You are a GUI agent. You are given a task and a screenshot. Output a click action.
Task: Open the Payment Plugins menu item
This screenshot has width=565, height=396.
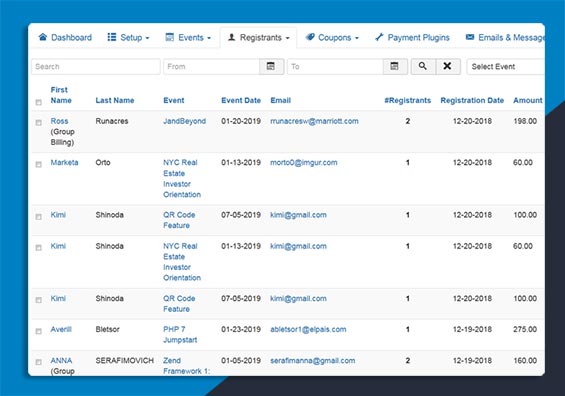pyautogui.click(x=412, y=37)
